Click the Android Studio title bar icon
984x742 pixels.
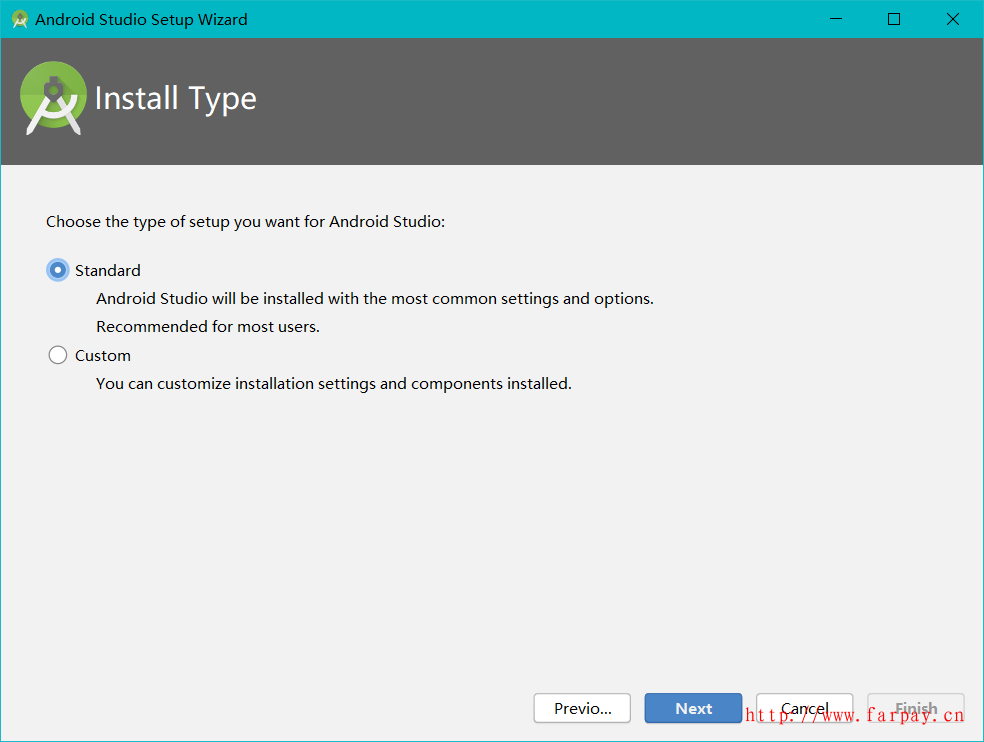pyautogui.click(x=20, y=19)
